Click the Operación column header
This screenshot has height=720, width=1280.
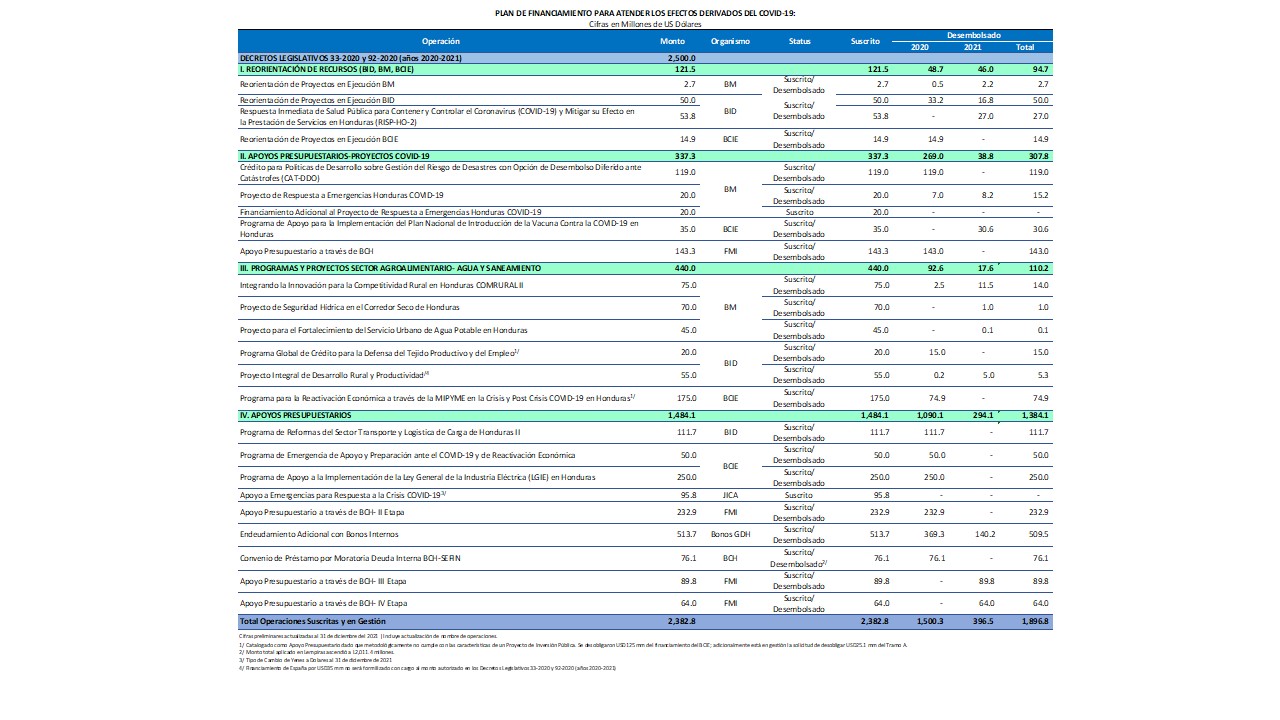coord(441,41)
